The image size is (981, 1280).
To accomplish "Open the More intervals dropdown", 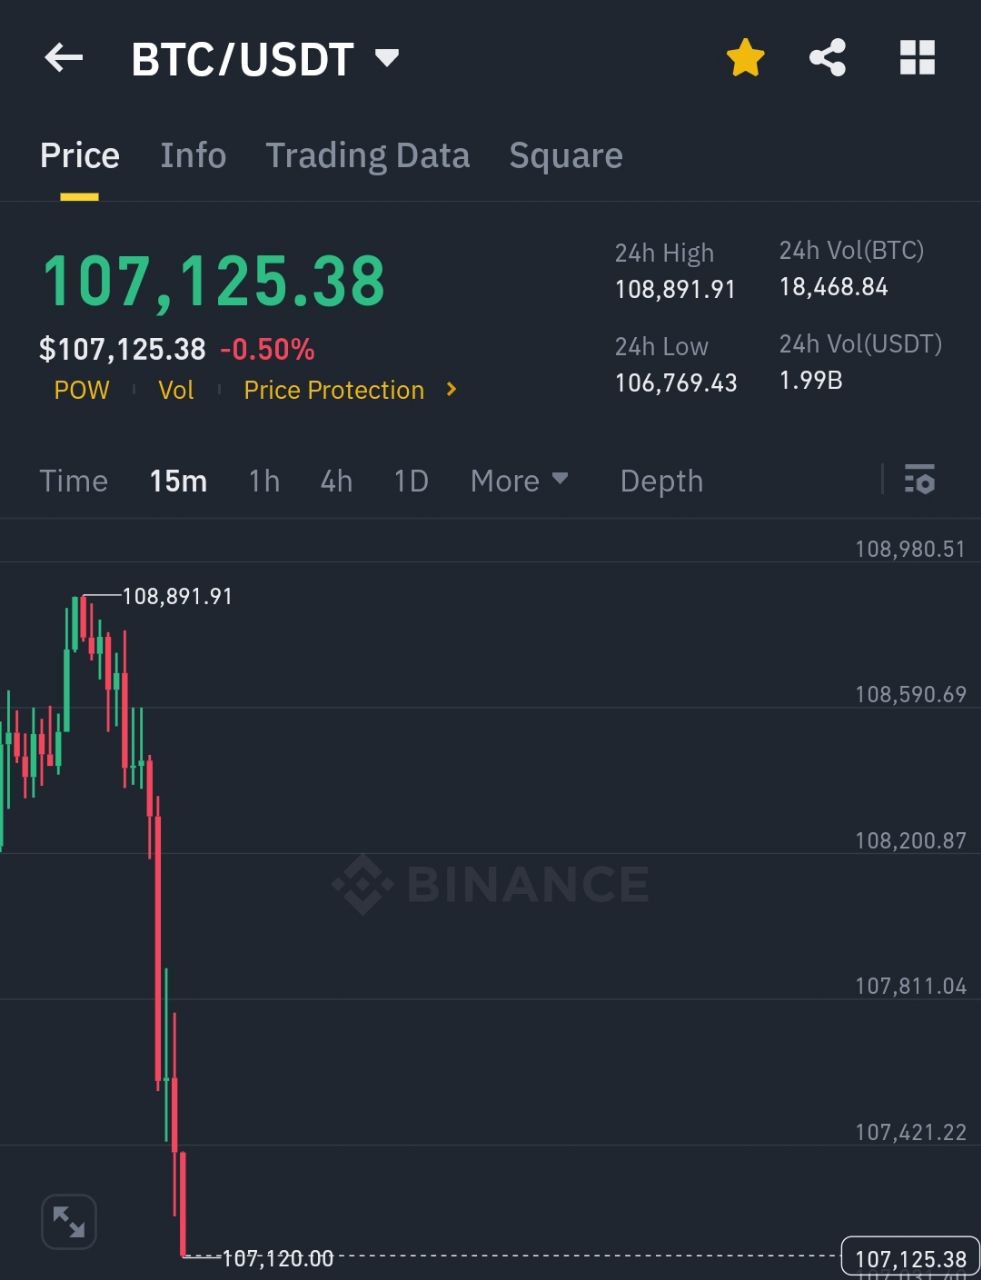I will [x=519, y=481].
